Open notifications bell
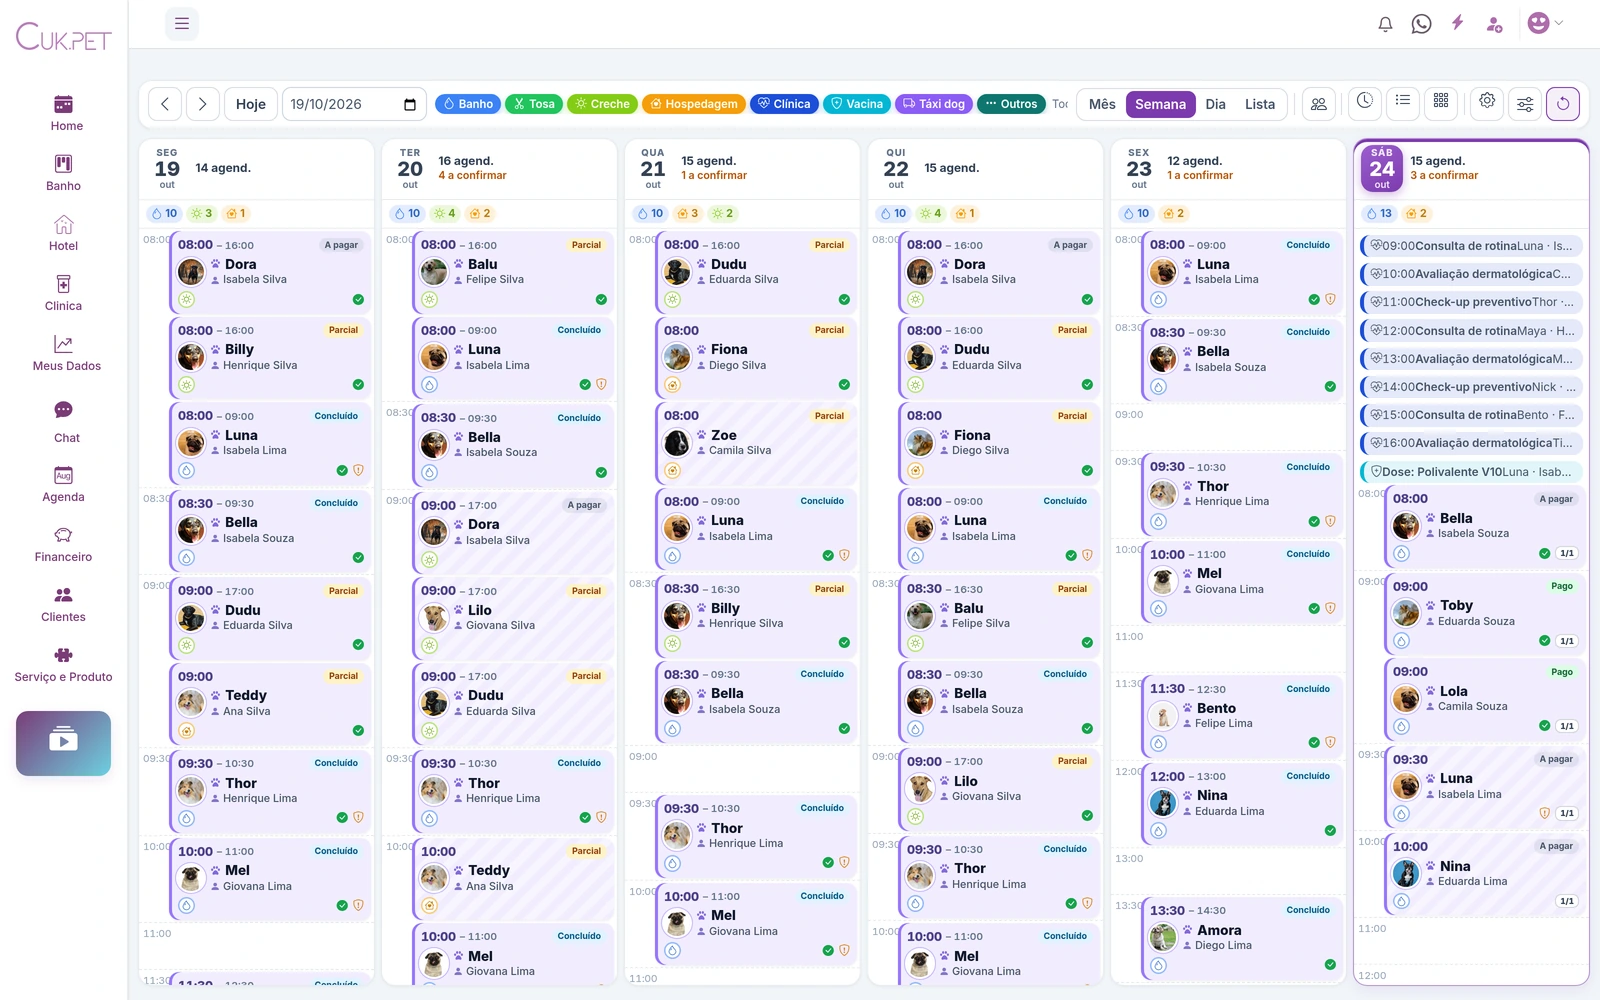1600x1000 pixels. (x=1385, y=24)
